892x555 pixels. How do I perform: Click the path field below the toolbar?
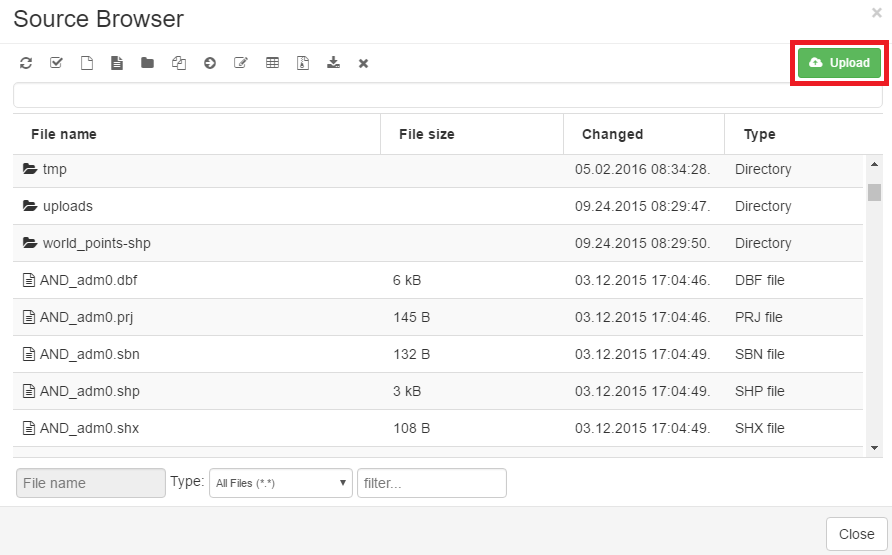click(448, 95)
